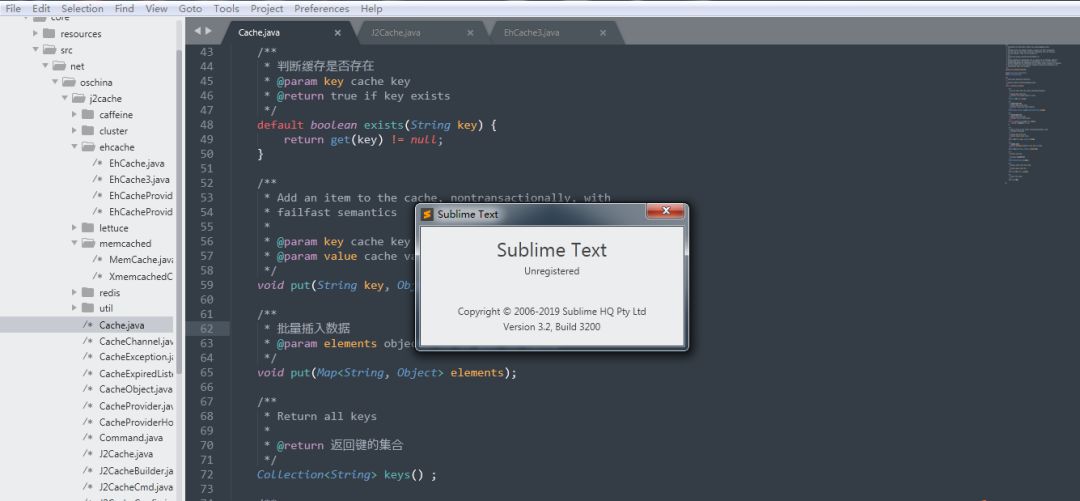Click the forward tab navigation arrow
This screenshot has height=501, width=1080.
210,32
